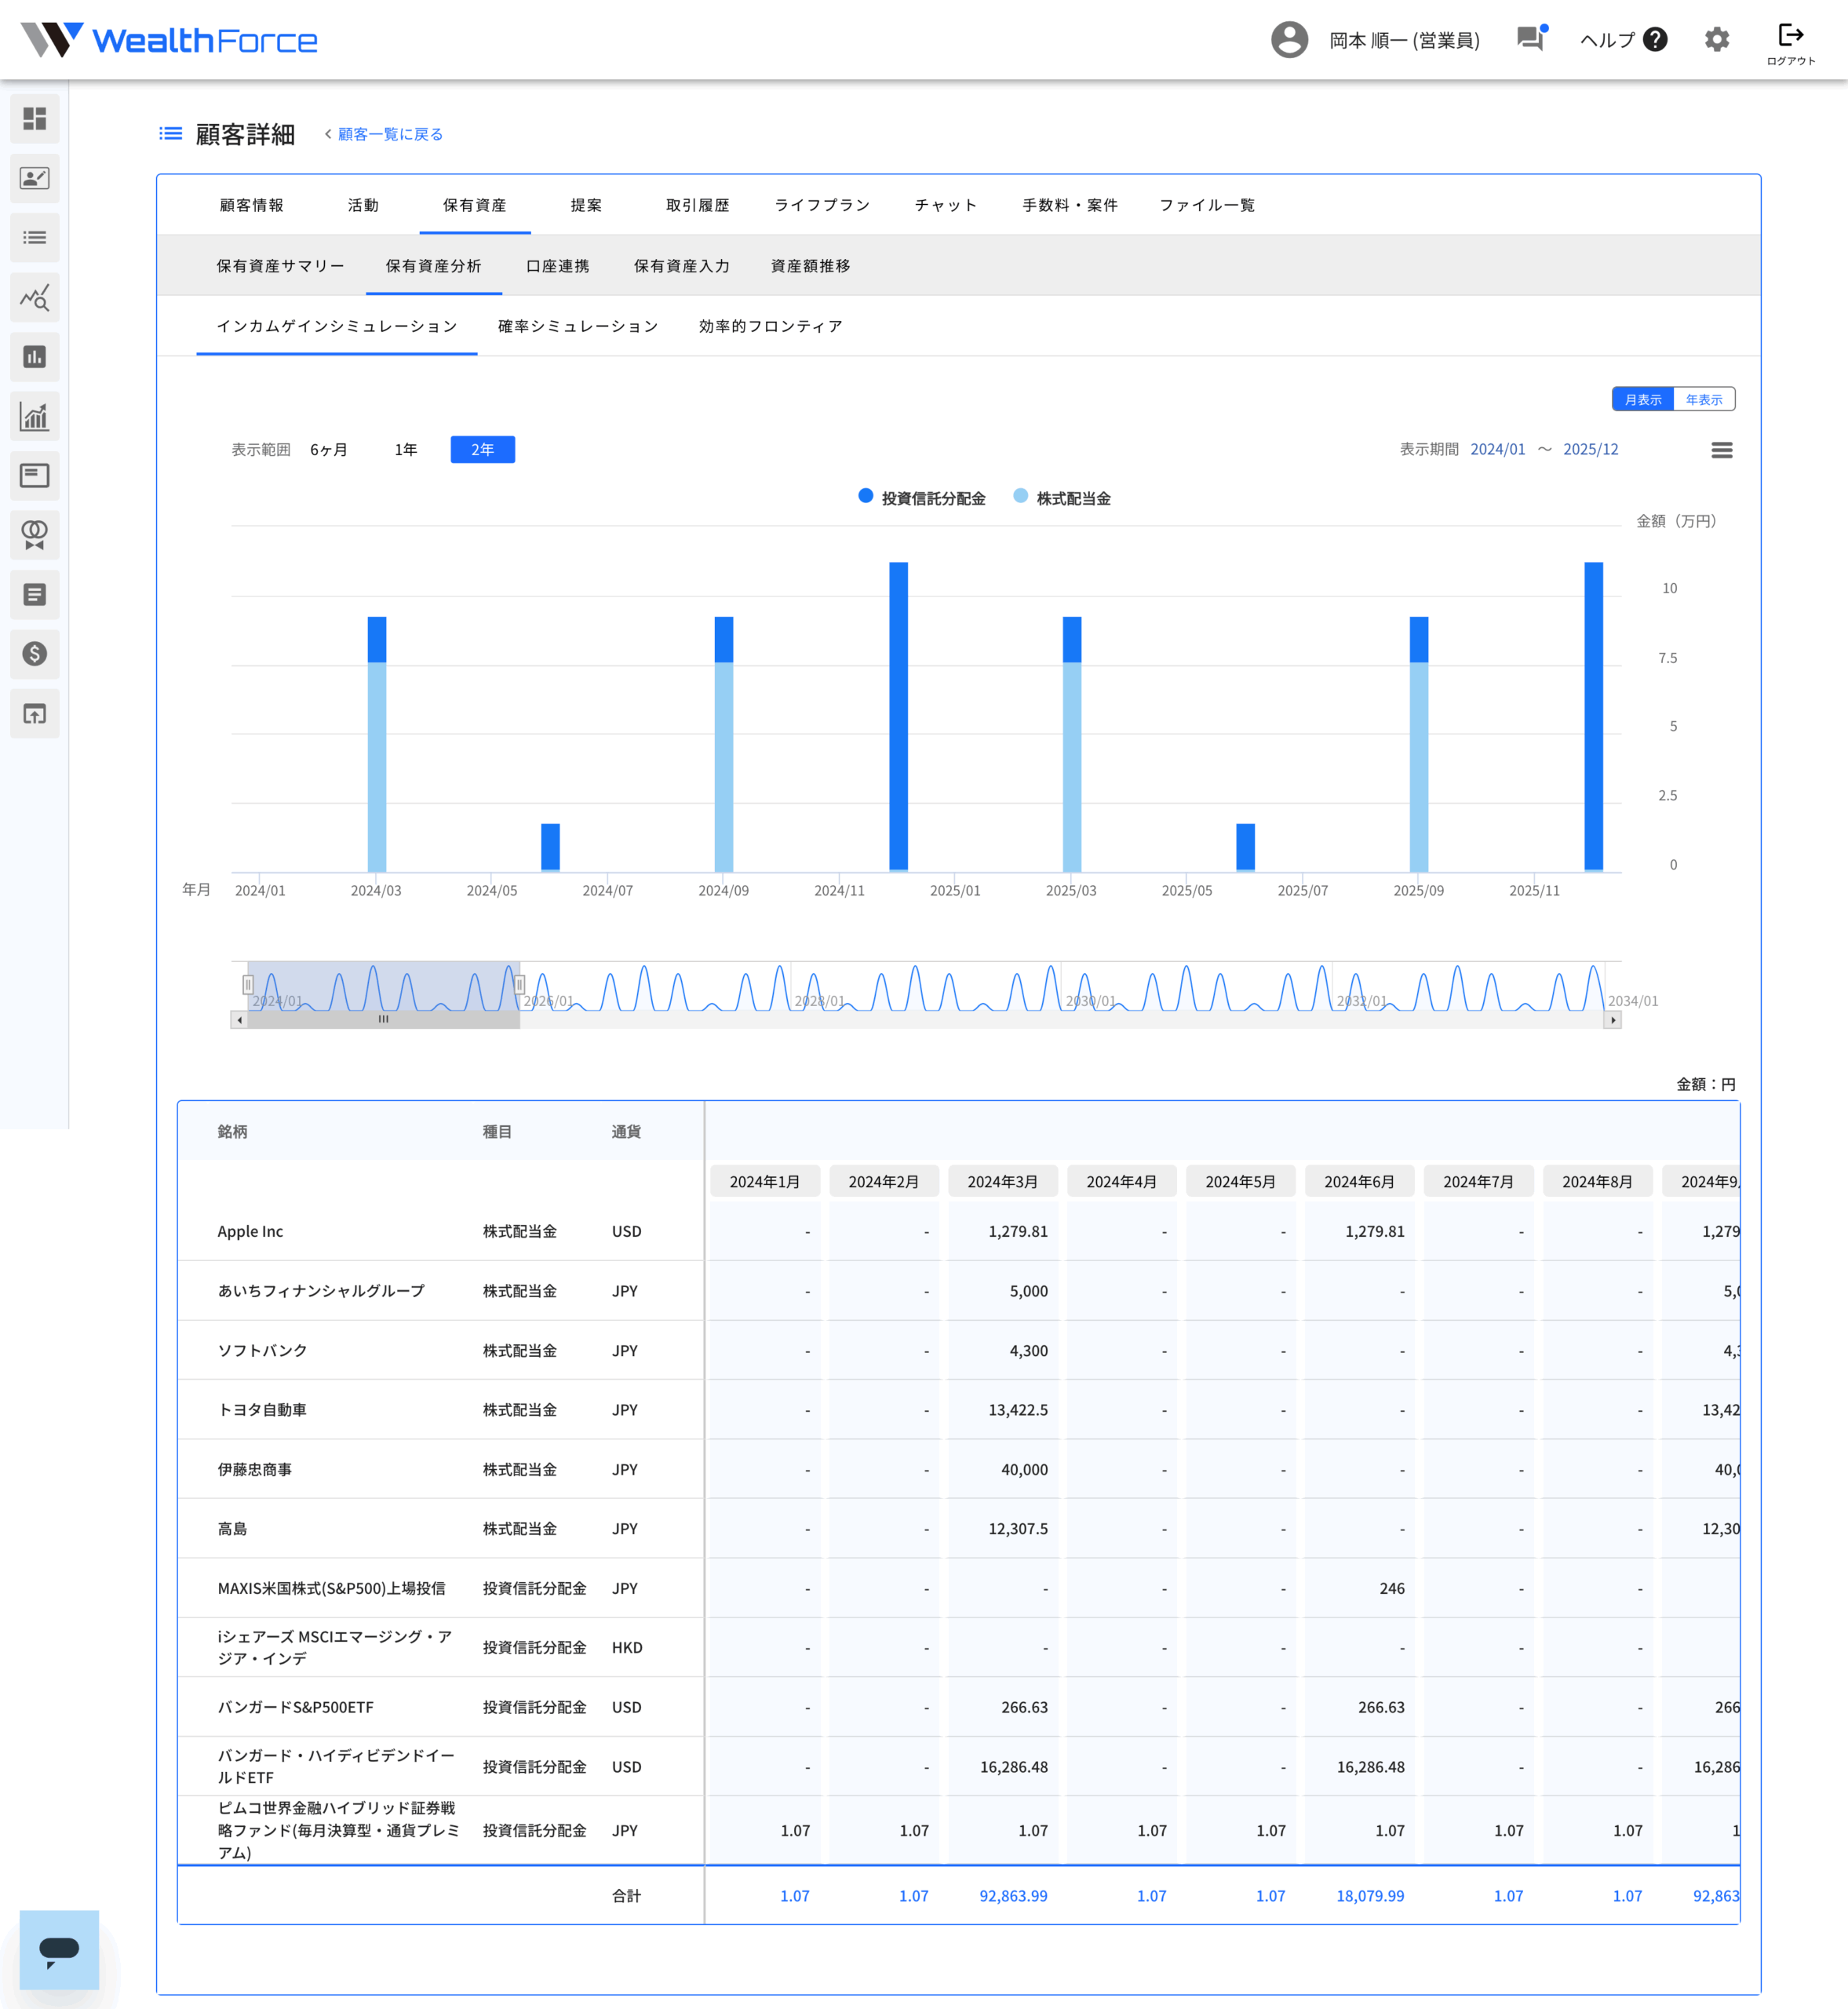Select the 1年 display range

click(405, 450)
